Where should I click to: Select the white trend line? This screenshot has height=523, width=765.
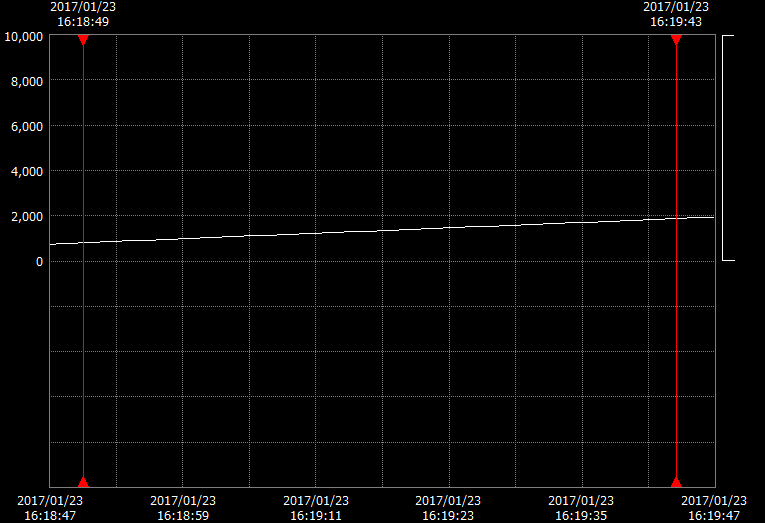pyautogui.click(x=380, y=229)
